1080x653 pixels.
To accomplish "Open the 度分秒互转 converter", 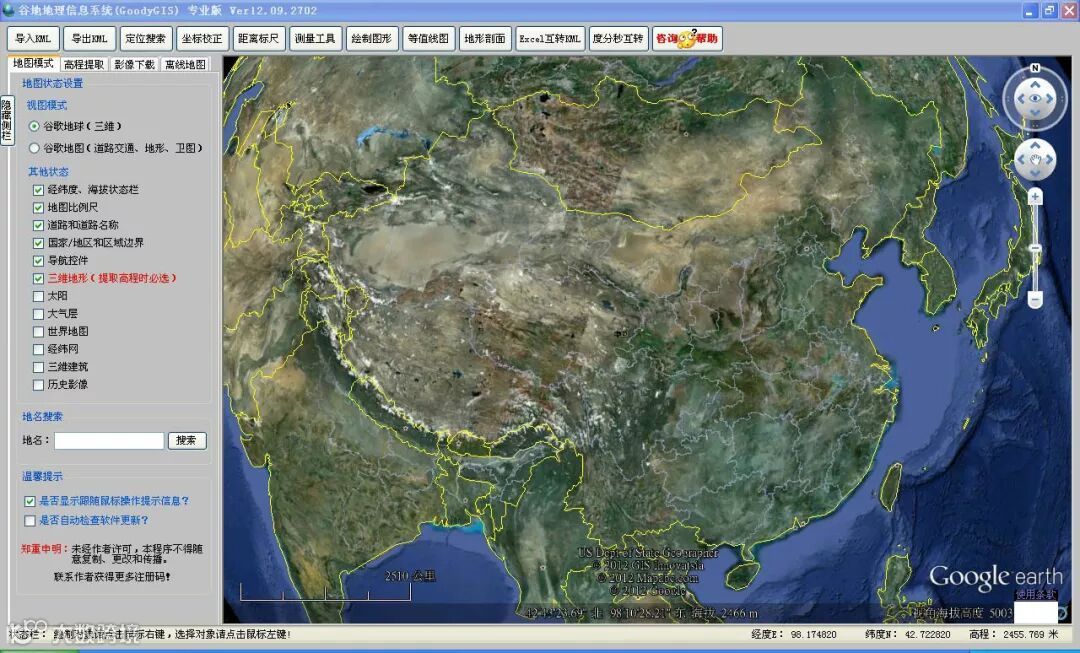I will click(x=619, y=39).
